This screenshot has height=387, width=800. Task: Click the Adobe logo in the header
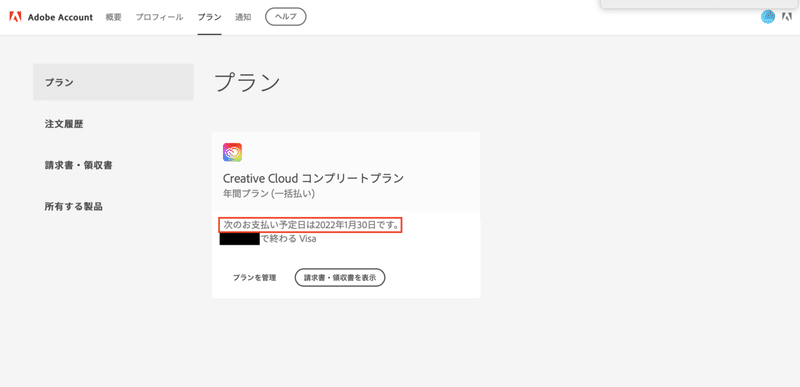coord(15,17)
